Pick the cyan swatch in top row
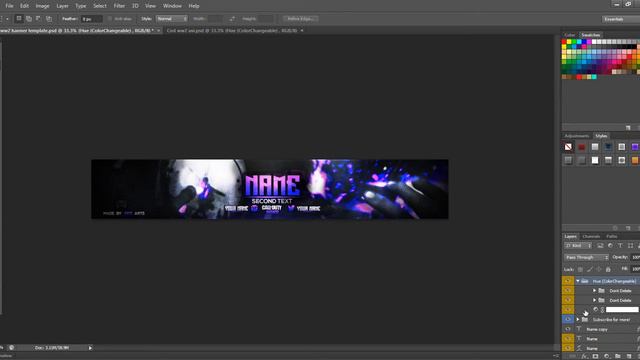The height and width of the screenshot is (360, 640). pyautogui.click(x=579, y=42)
